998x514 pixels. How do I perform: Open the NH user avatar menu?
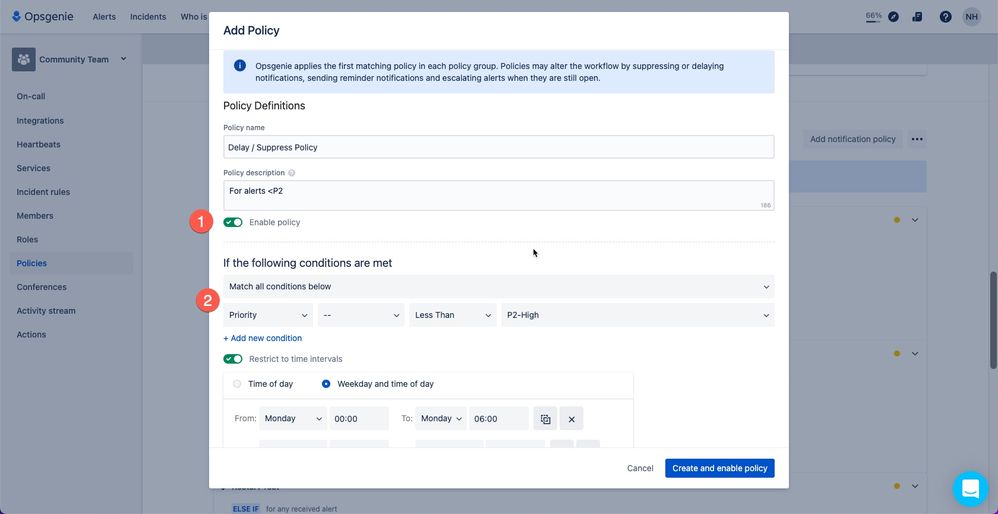pos(972,17)
